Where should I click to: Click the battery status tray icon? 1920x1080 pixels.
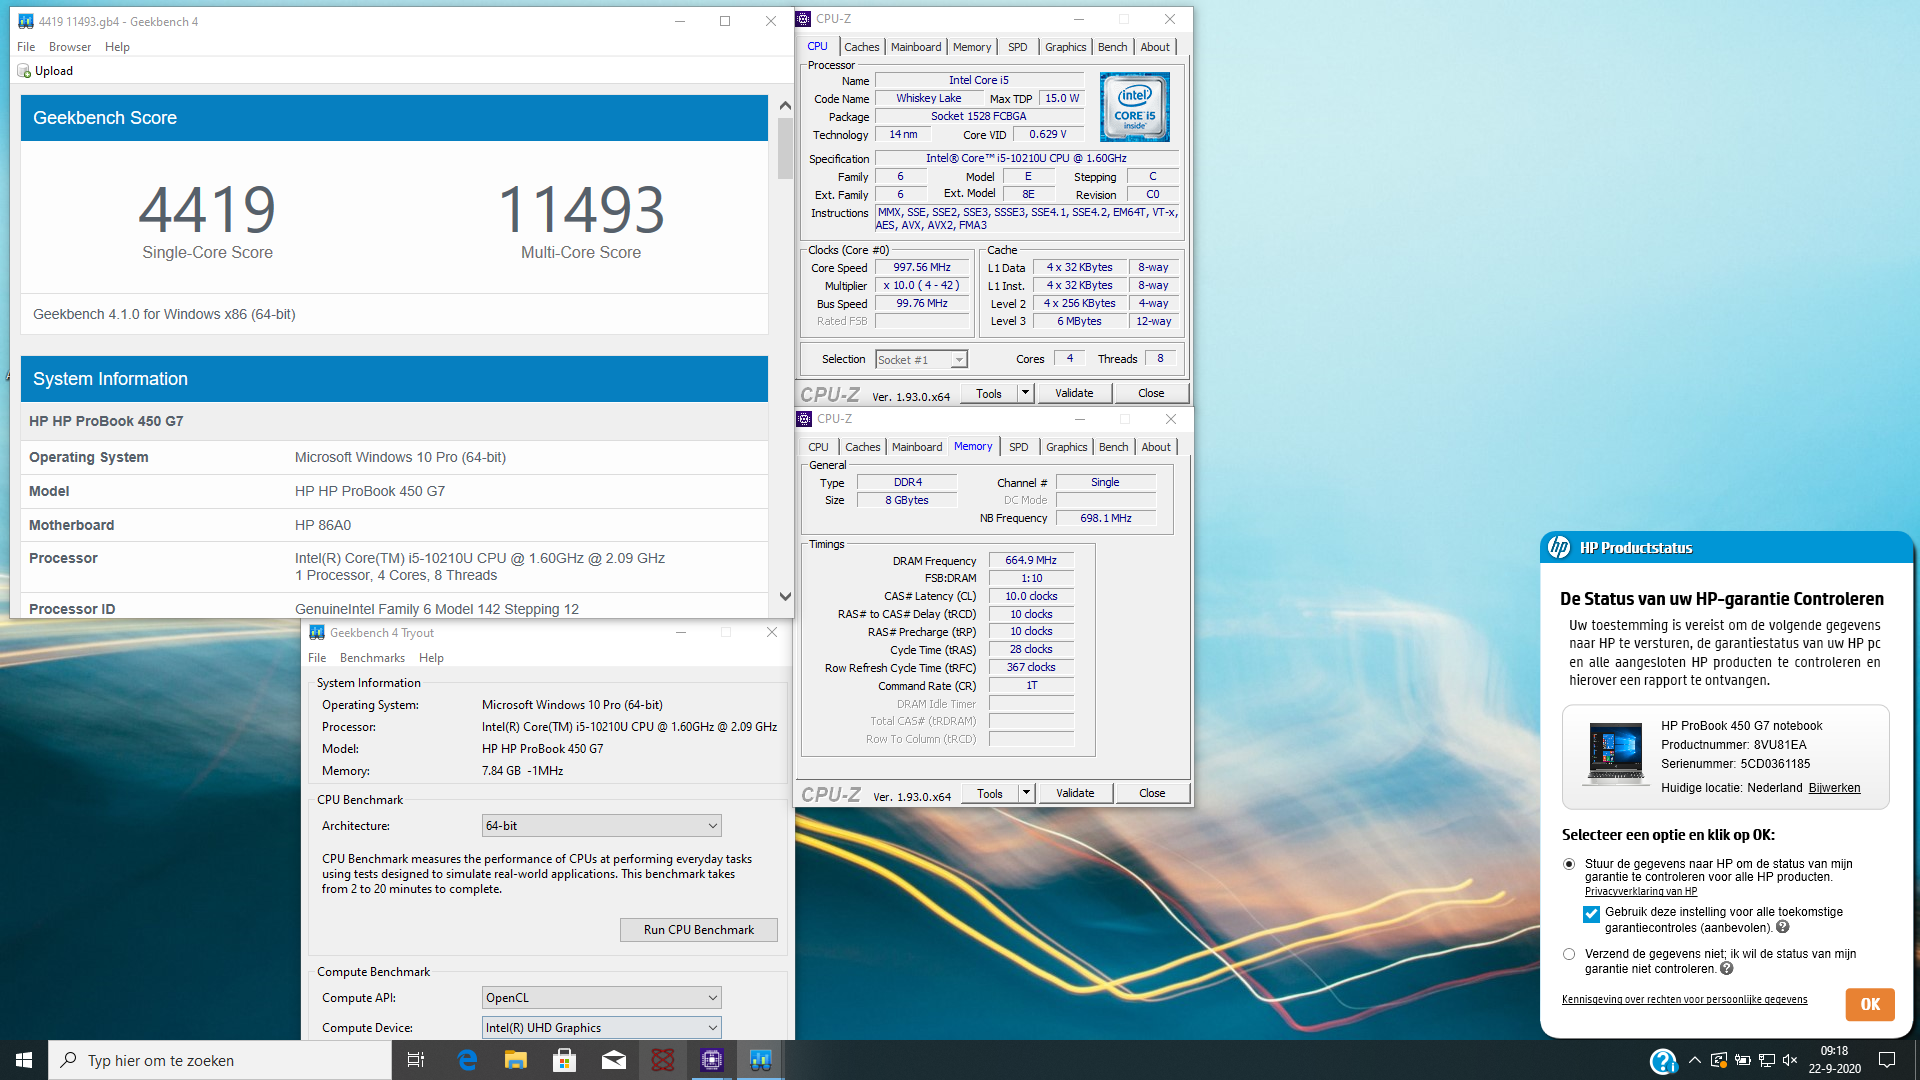tap(1743, 1060)
